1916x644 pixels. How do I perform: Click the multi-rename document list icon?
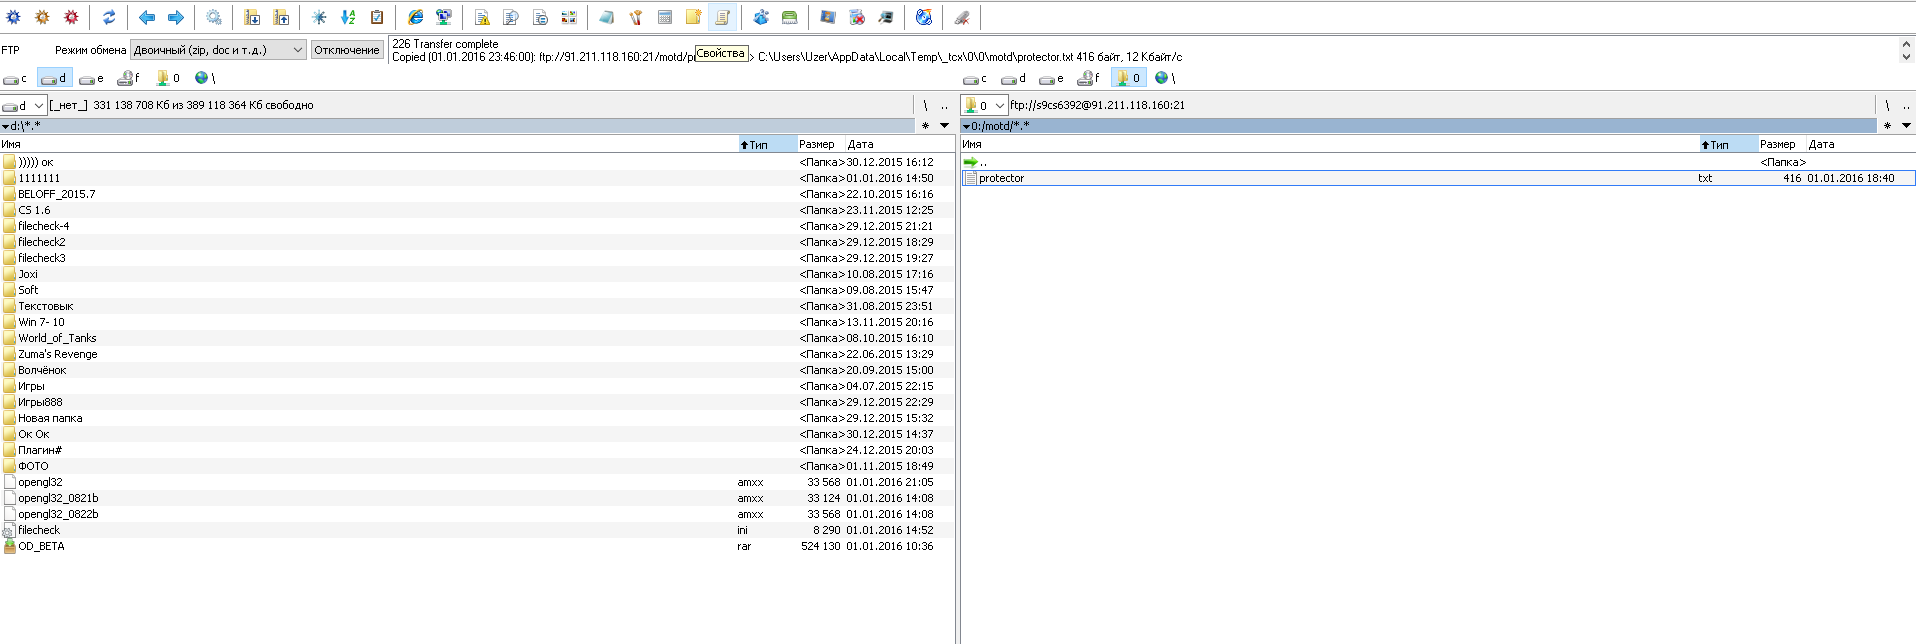pyautogui.click(x=540, y=17)
